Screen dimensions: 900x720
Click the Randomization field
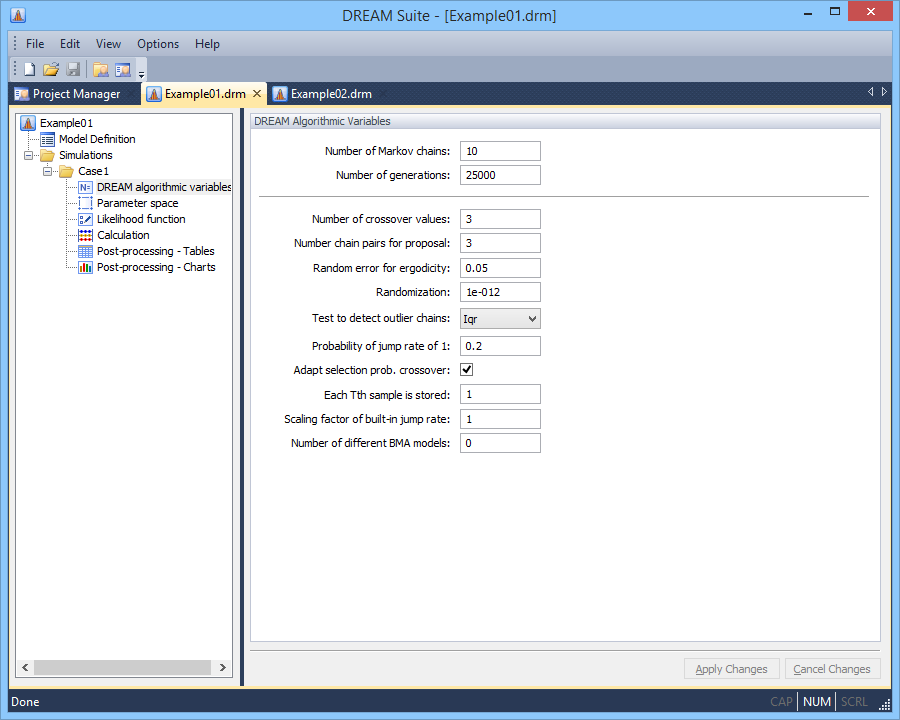[x=500, y=292]
